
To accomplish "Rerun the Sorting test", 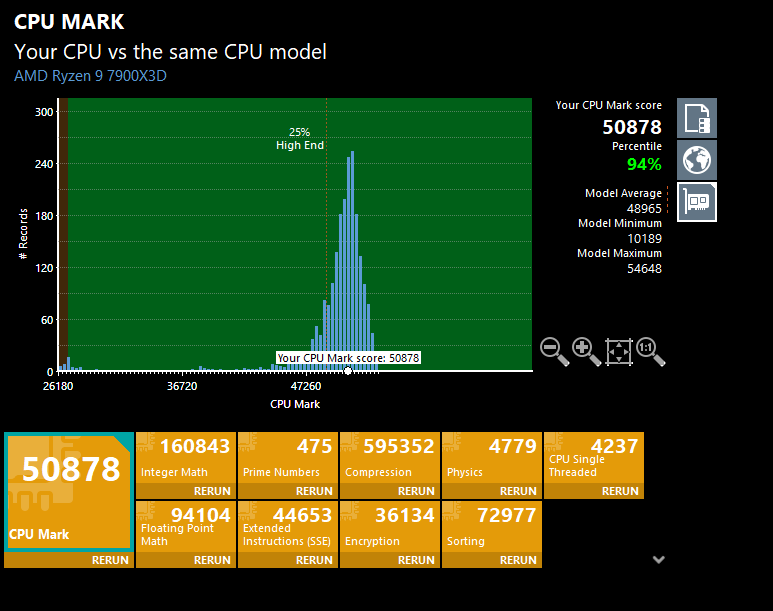I will [x=518, y=560].
